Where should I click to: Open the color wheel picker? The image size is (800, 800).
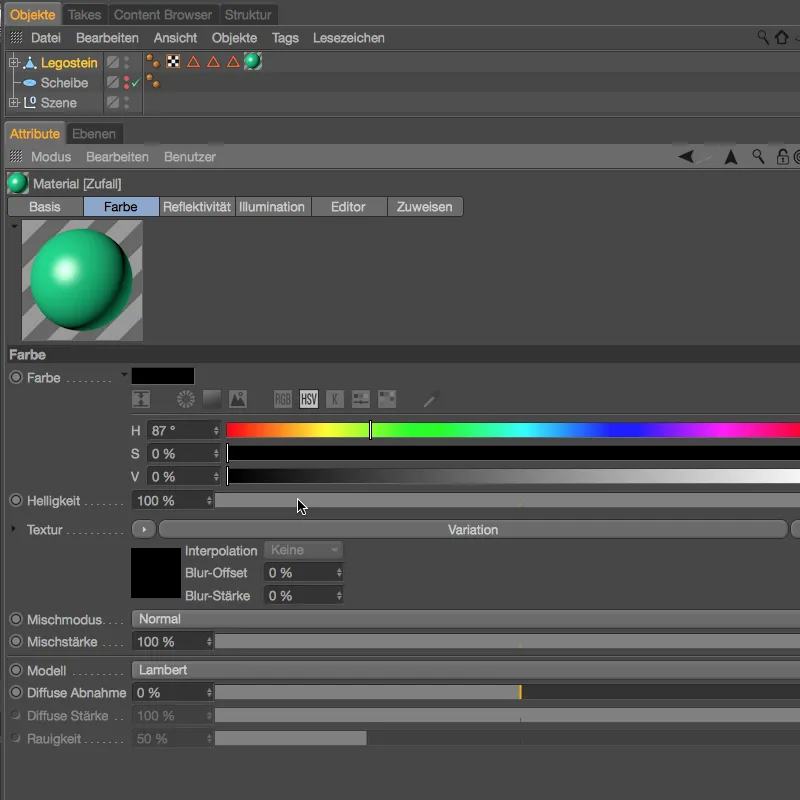(x=185, y=399)
